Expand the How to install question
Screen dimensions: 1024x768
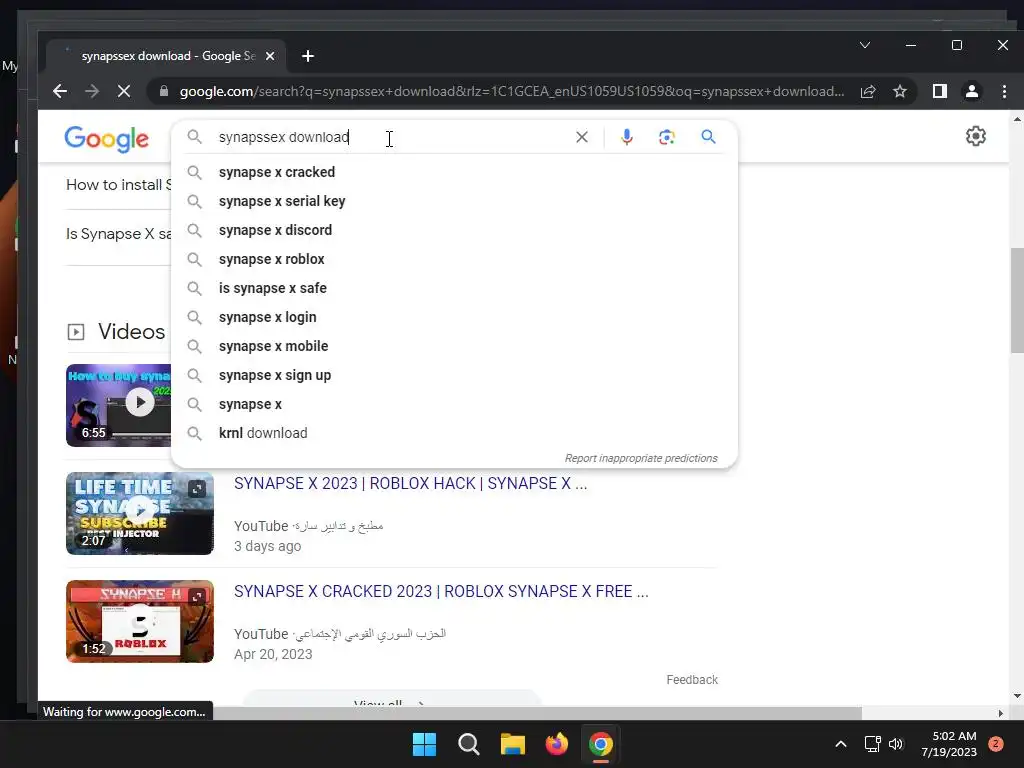pos(118,185)
